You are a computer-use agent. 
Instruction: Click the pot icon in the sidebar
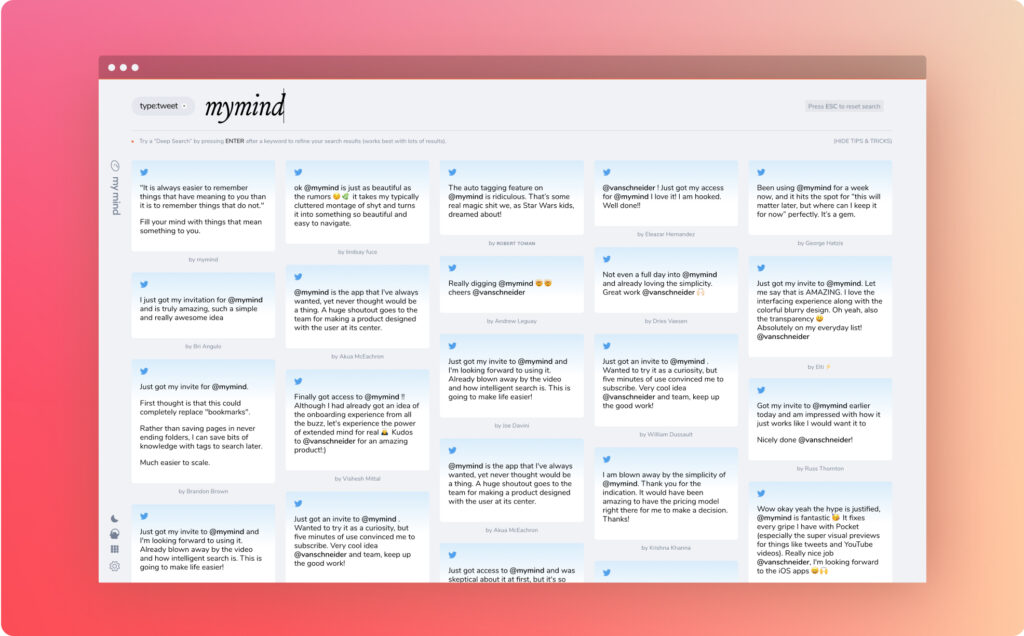click(x=115, y=534)
